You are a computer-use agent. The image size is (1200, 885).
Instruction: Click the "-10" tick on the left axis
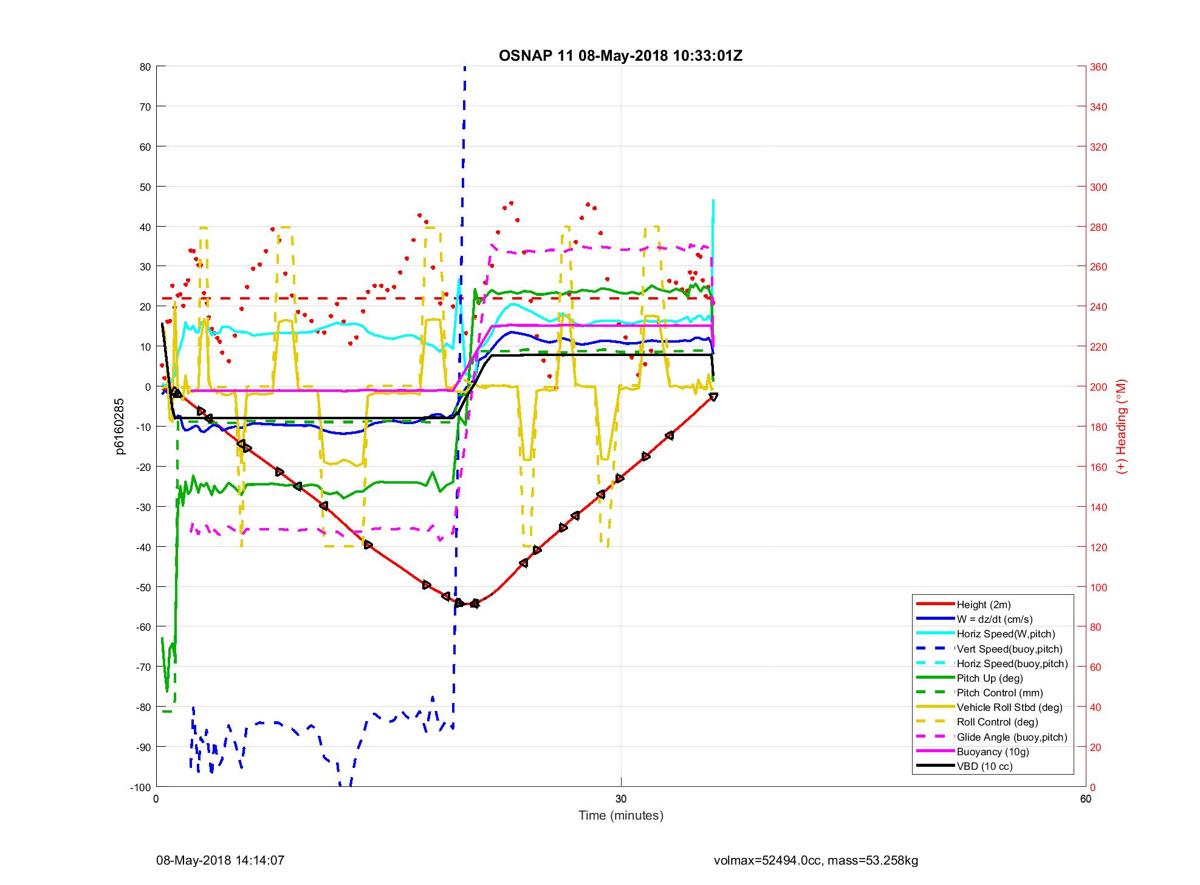143,427
